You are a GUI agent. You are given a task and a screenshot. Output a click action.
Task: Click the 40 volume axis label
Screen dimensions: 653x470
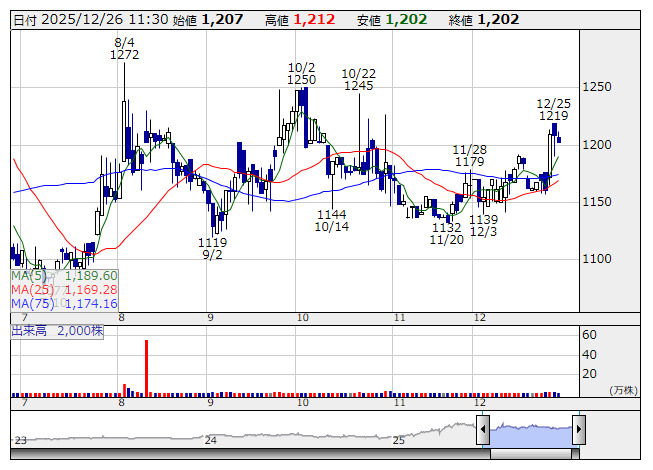point(589,355)
